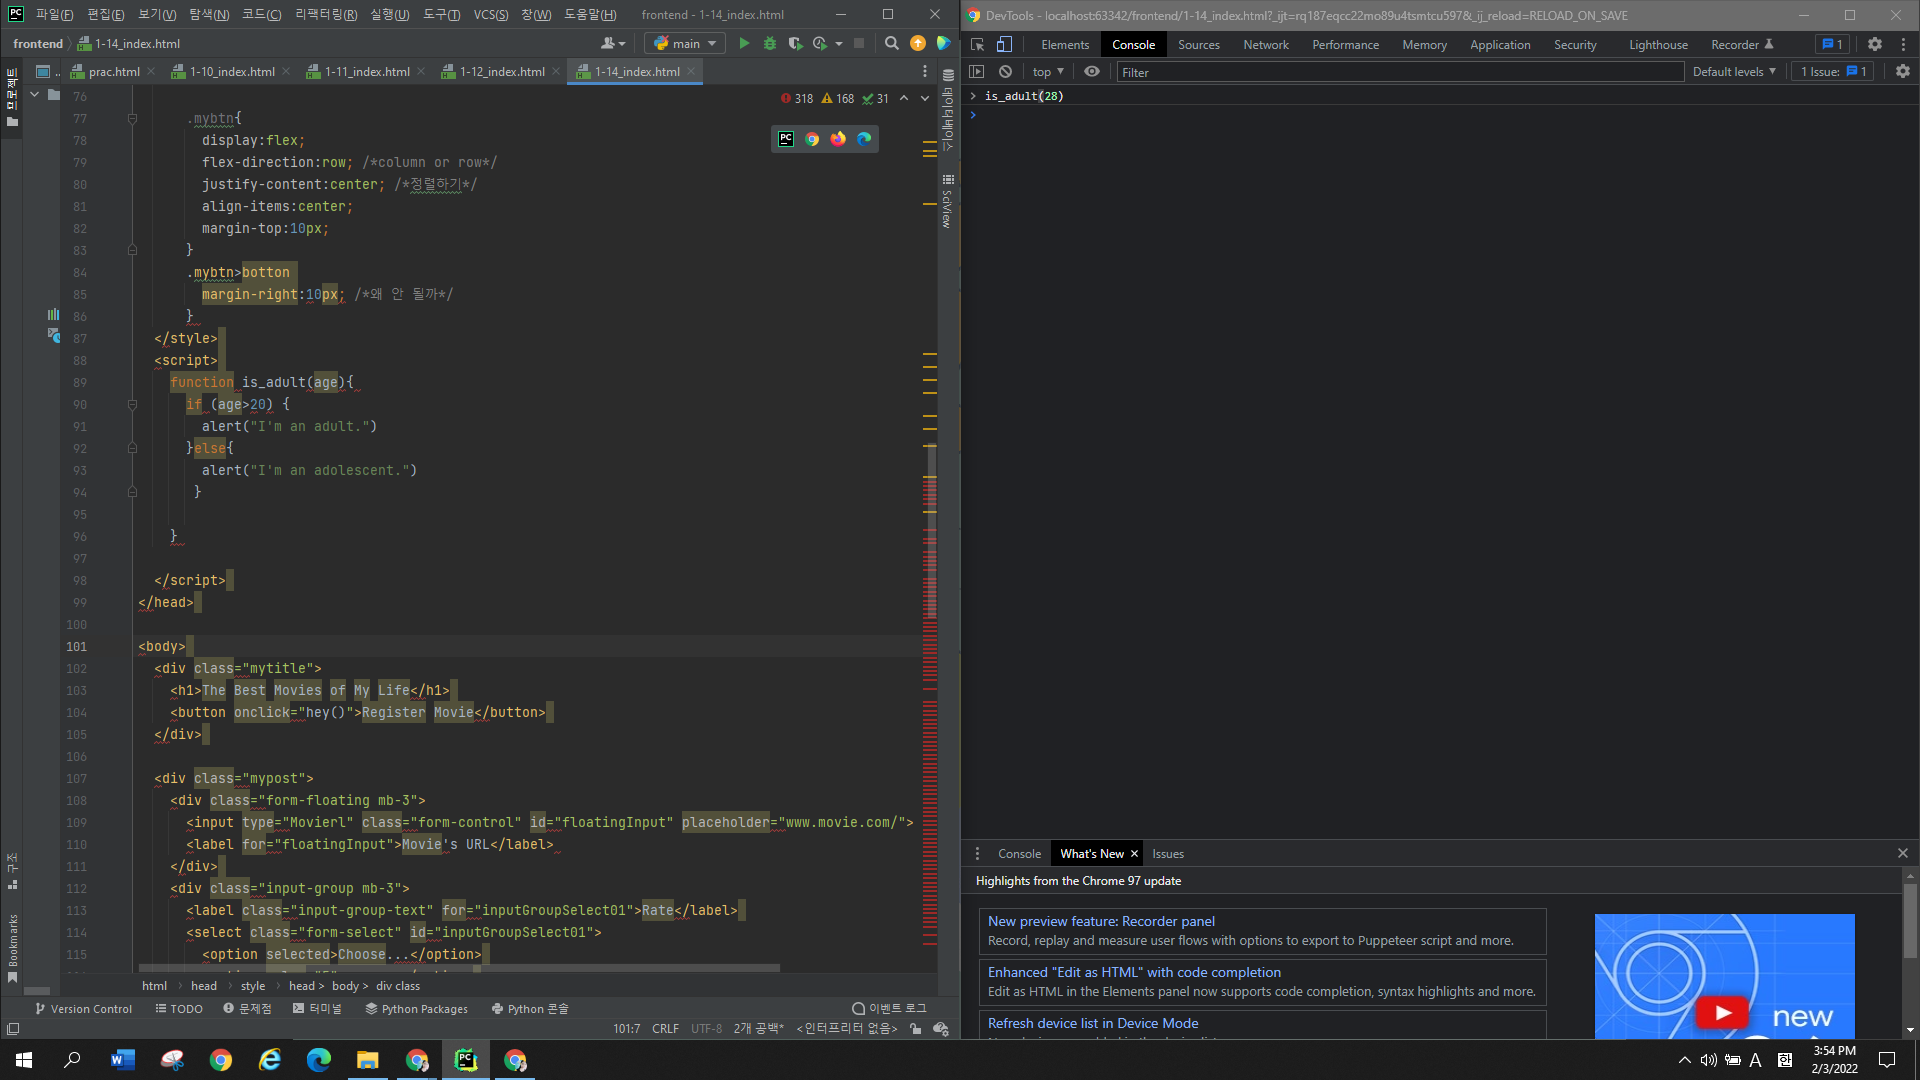This screenshot has height=1080, width=1920.
Task: Show the console sidebar panel icon
Action: click(978, 71)
